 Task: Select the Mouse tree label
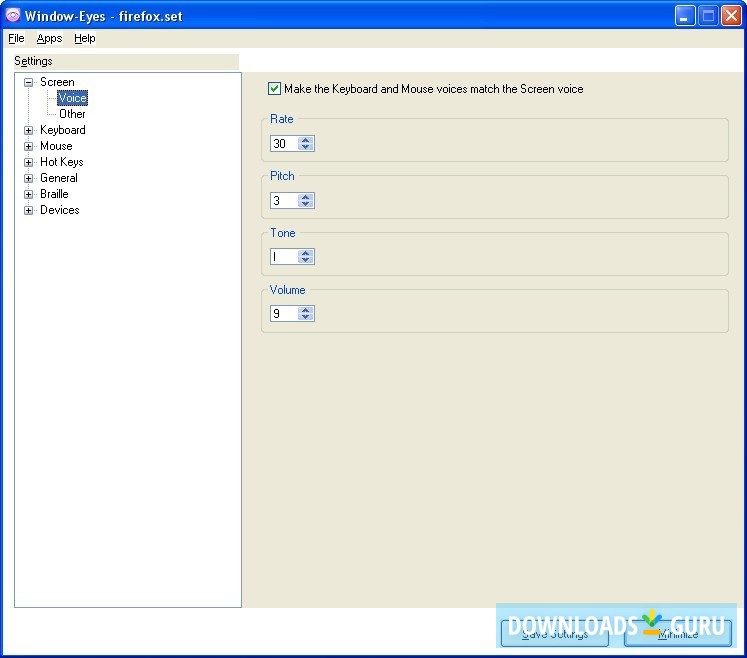pos(56,146)
